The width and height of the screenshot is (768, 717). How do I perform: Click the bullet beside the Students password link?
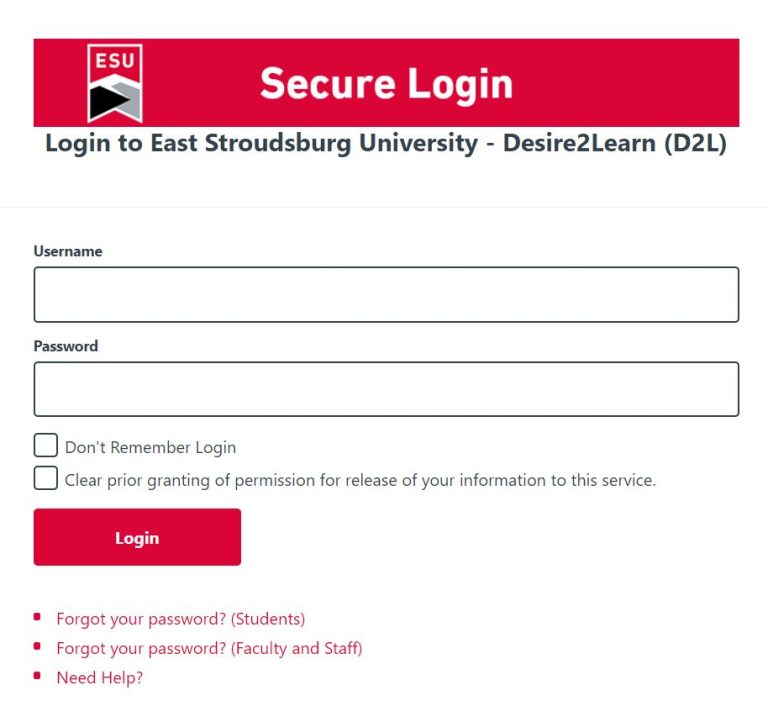(x=37, y=617)
